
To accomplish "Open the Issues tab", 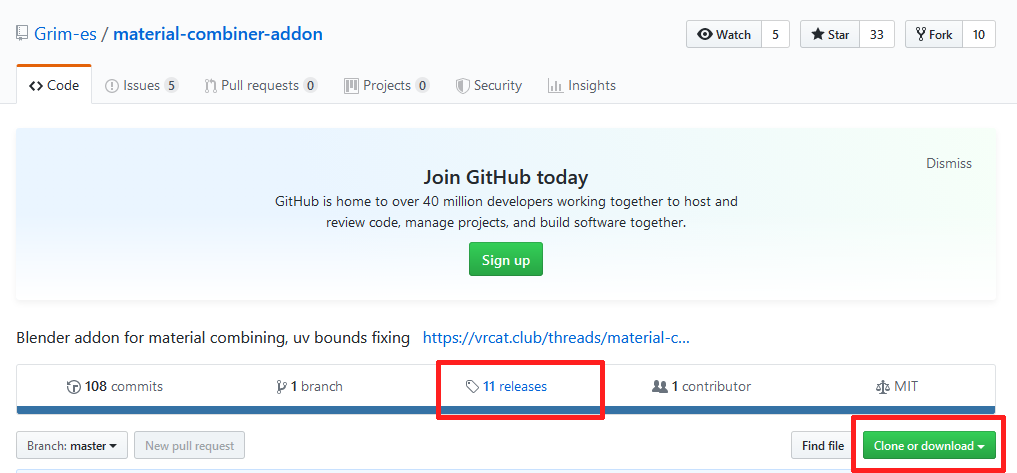I will [x=141, y=86].
